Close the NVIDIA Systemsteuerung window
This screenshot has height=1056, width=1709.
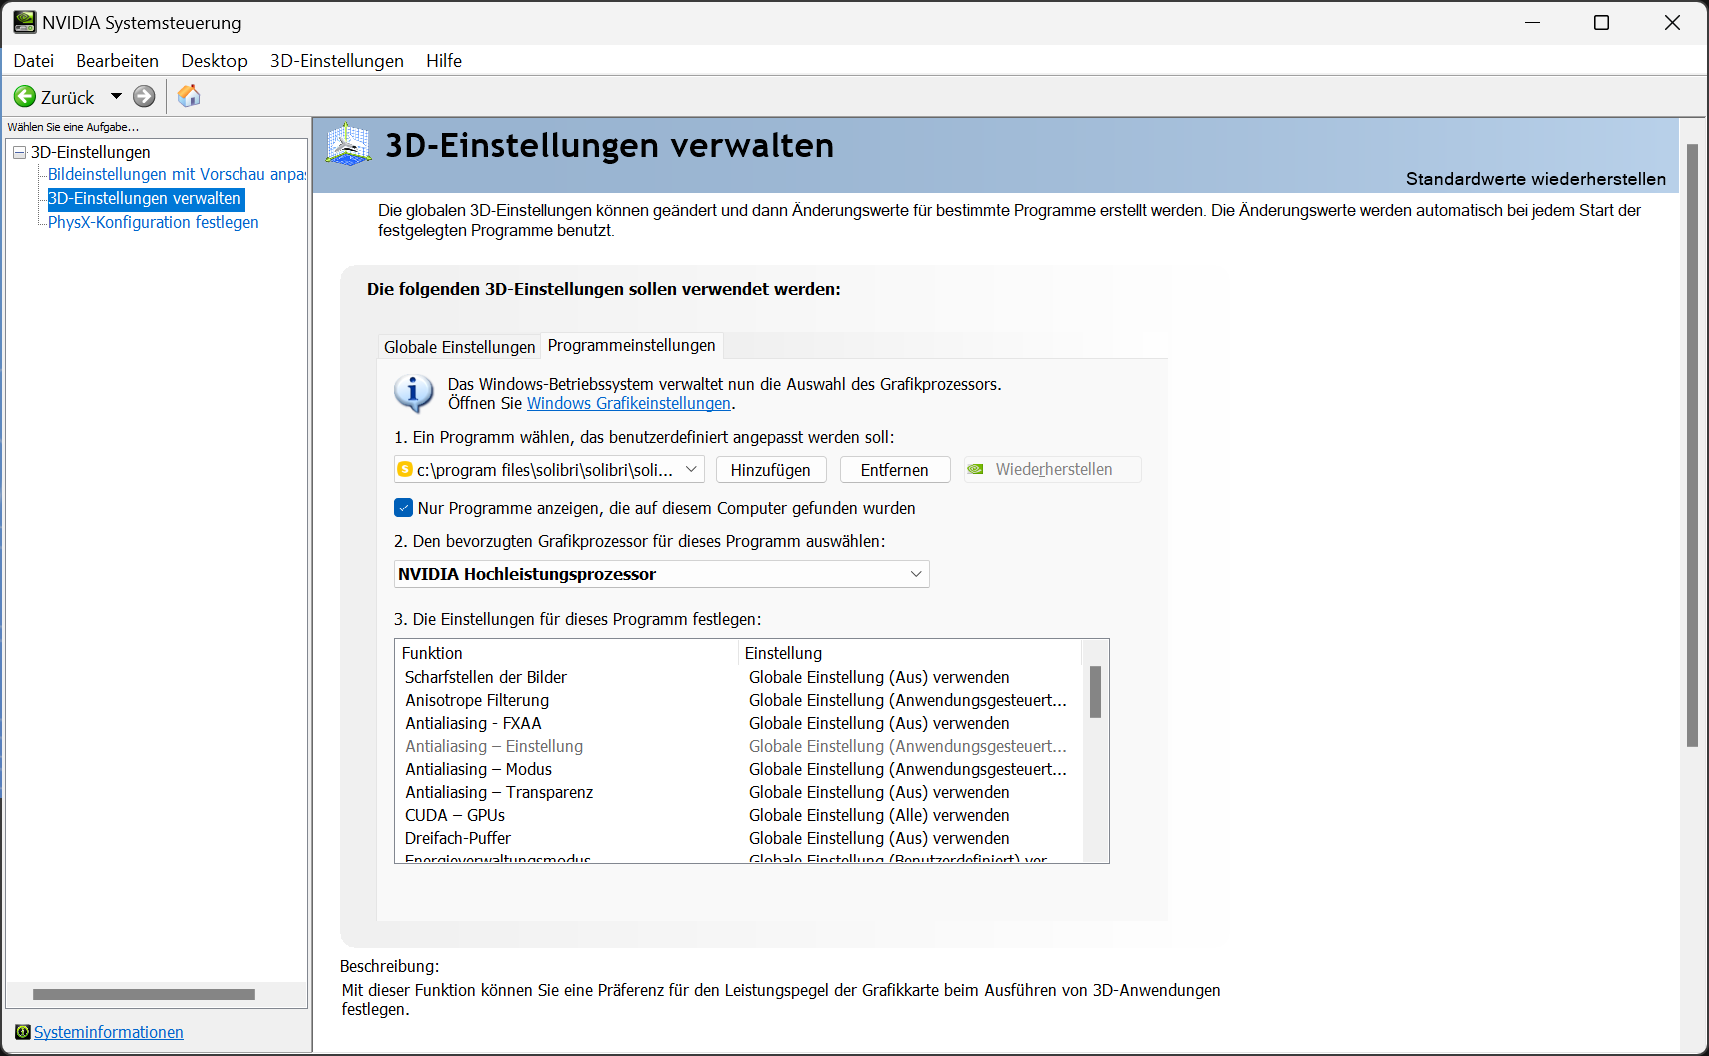pyautogui.click(x=1672, y=22)
